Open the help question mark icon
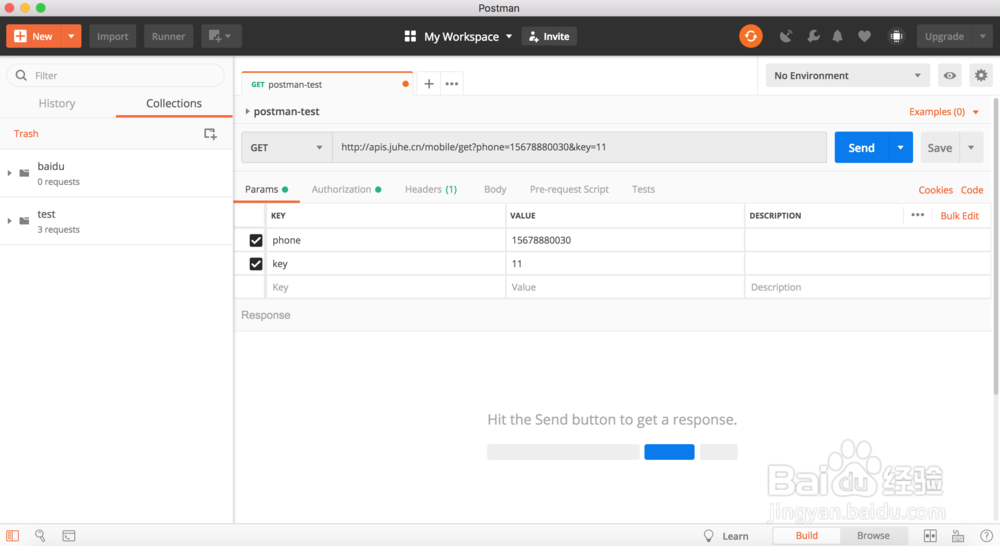 [986, 536]
